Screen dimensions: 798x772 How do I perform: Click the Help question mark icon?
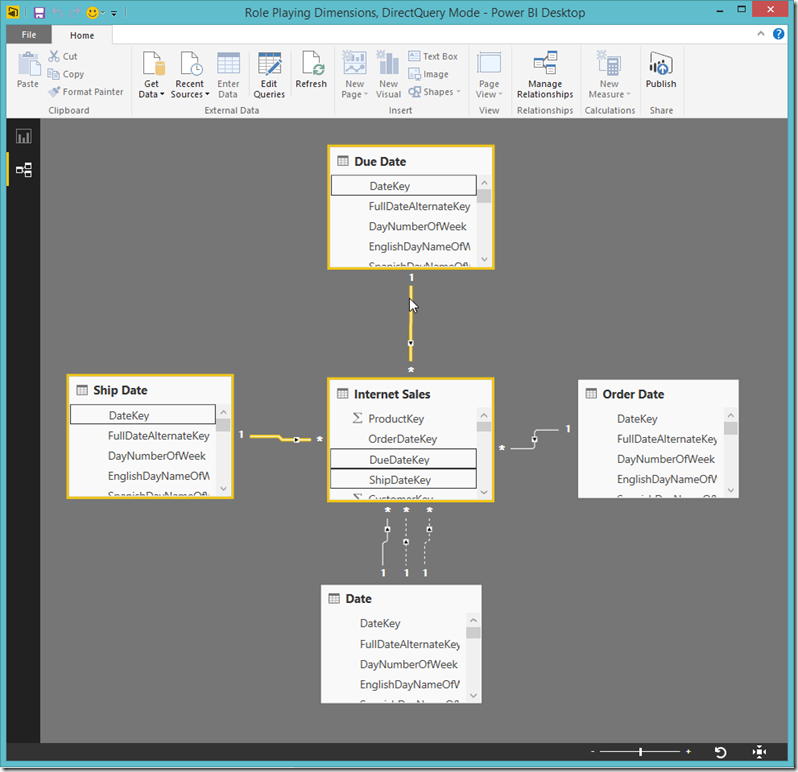coord(779,34)
